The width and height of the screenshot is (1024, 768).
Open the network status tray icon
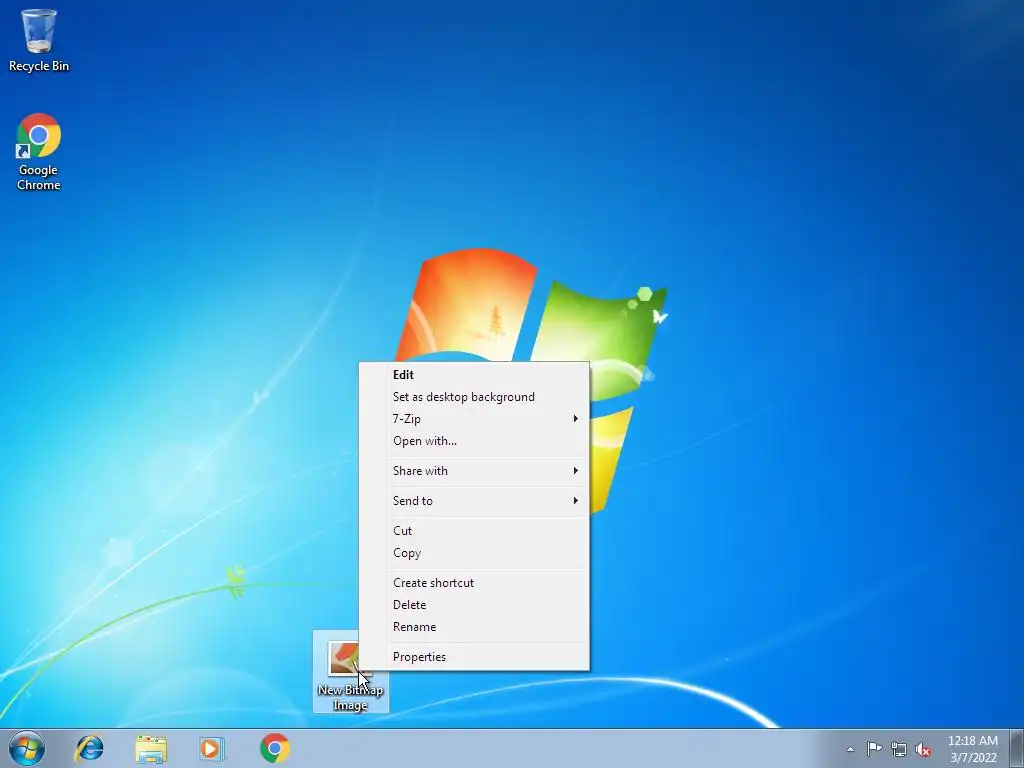click(899, 749)
